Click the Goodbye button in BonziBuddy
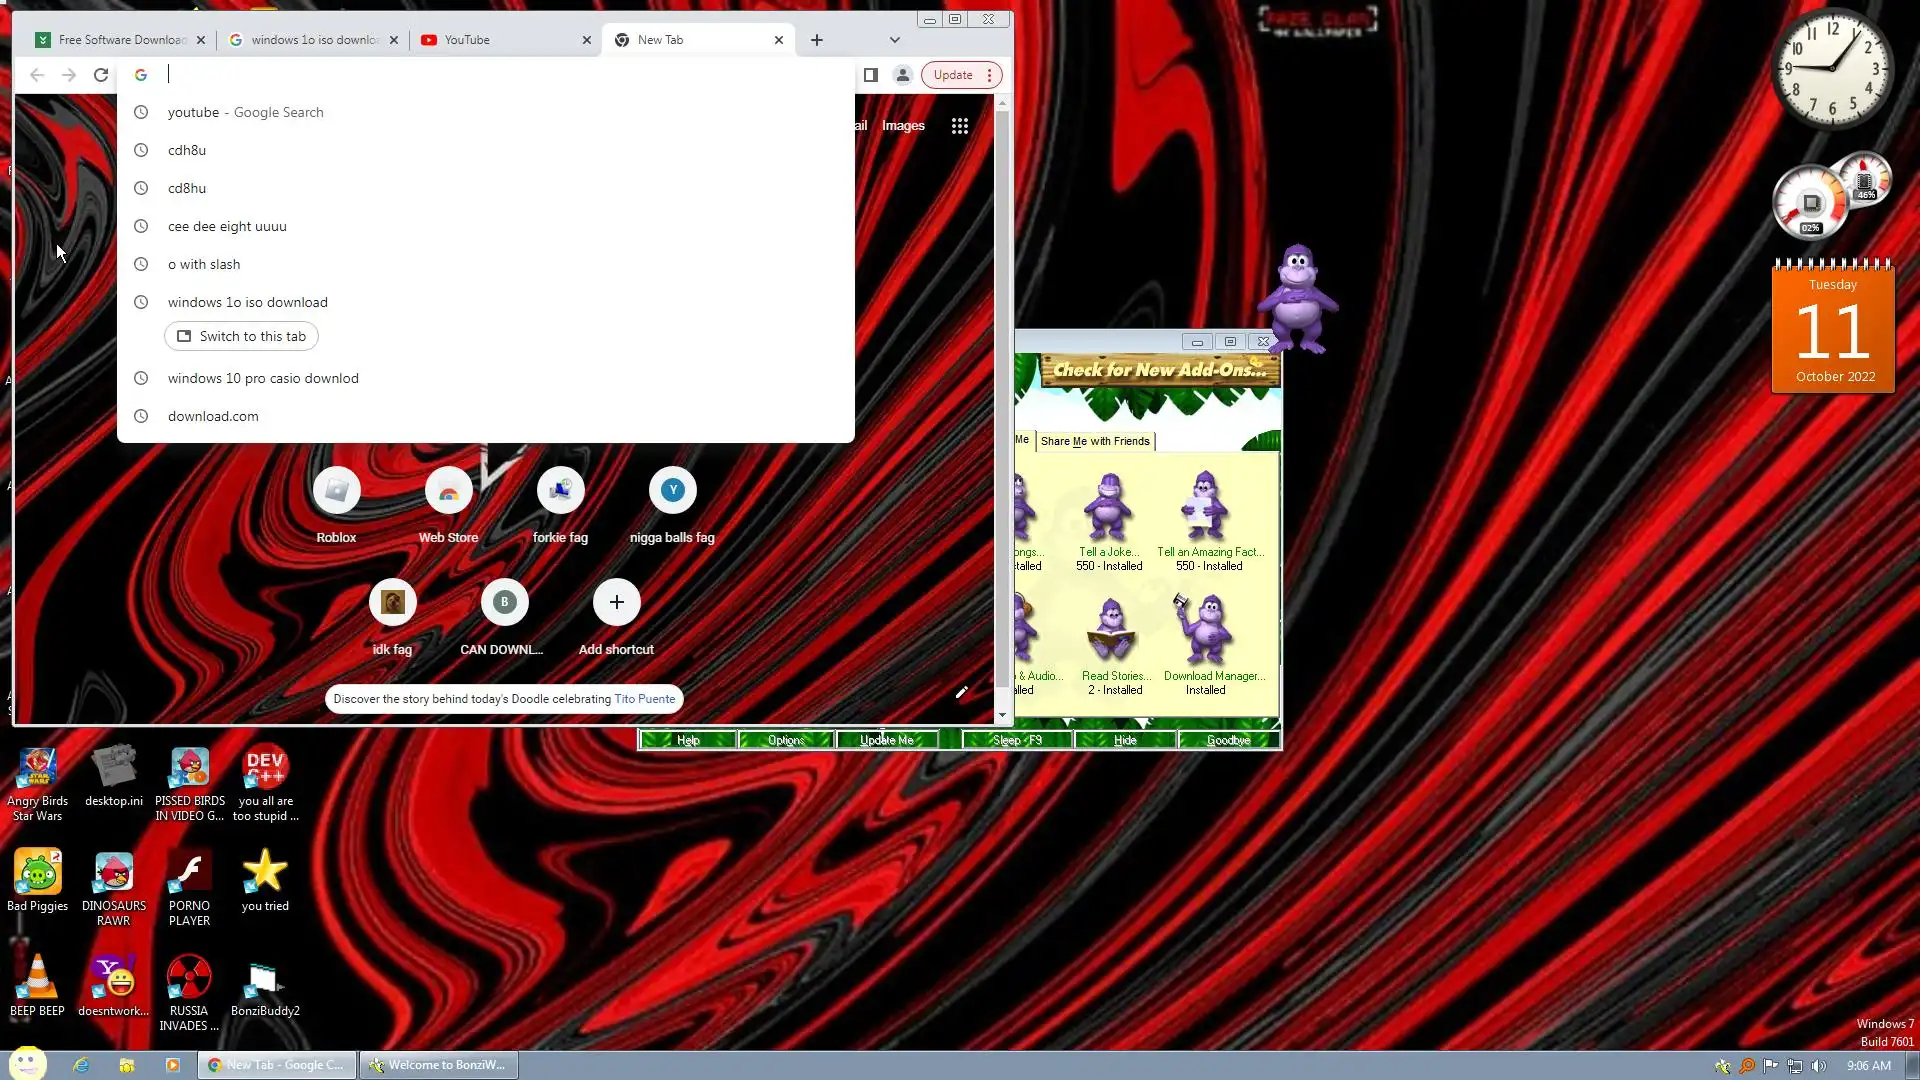Screen dimensions: 1920x1080 point(1228,740)
